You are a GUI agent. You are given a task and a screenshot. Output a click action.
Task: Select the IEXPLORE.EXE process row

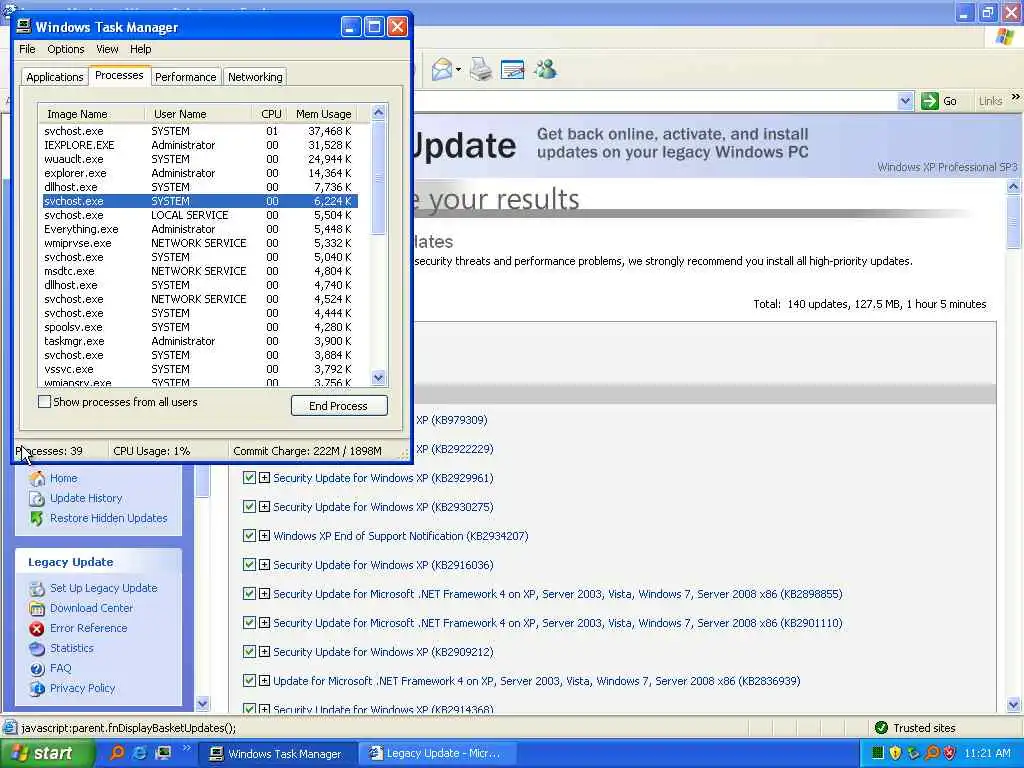199,145
